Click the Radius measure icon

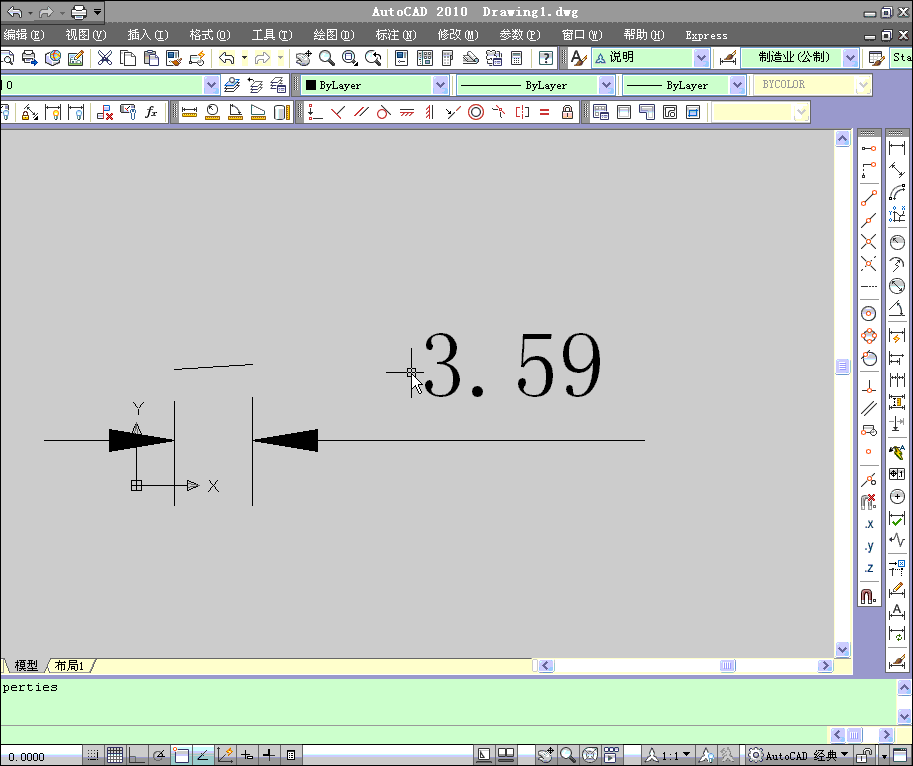click(x=213, y=112)
